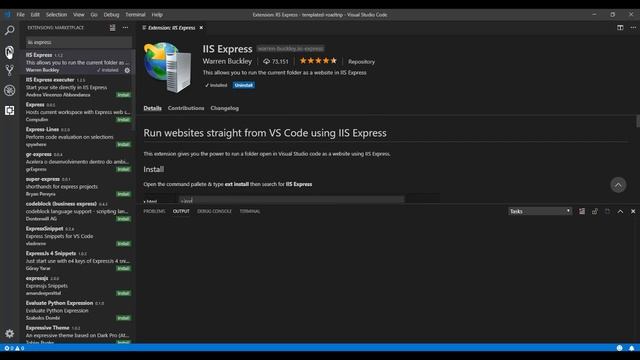
Task: Open the Go menu
Action: (94, 15)
